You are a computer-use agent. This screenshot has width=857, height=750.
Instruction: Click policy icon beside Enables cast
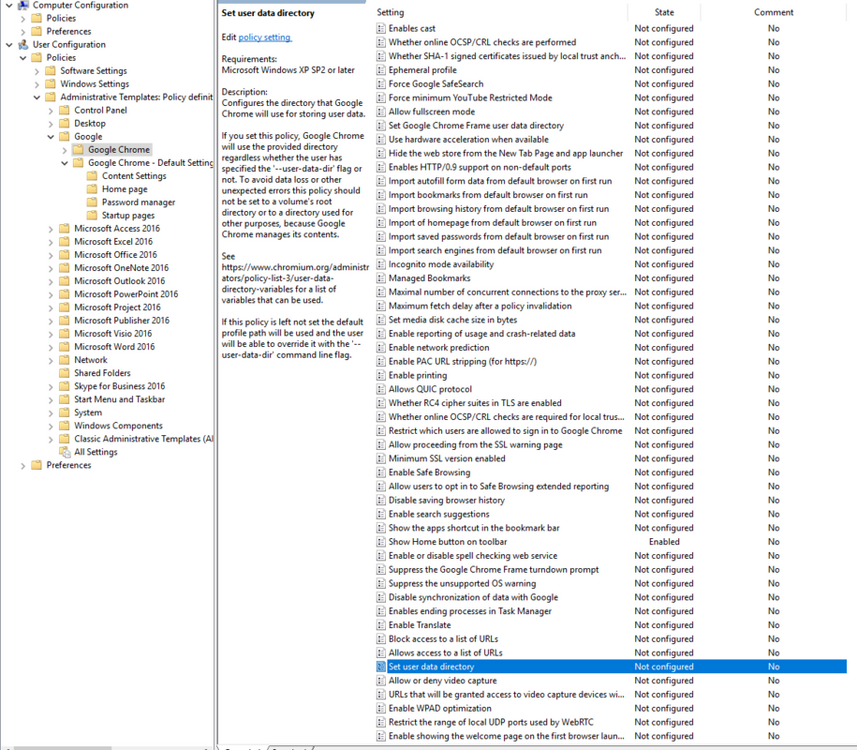point(381,28)
